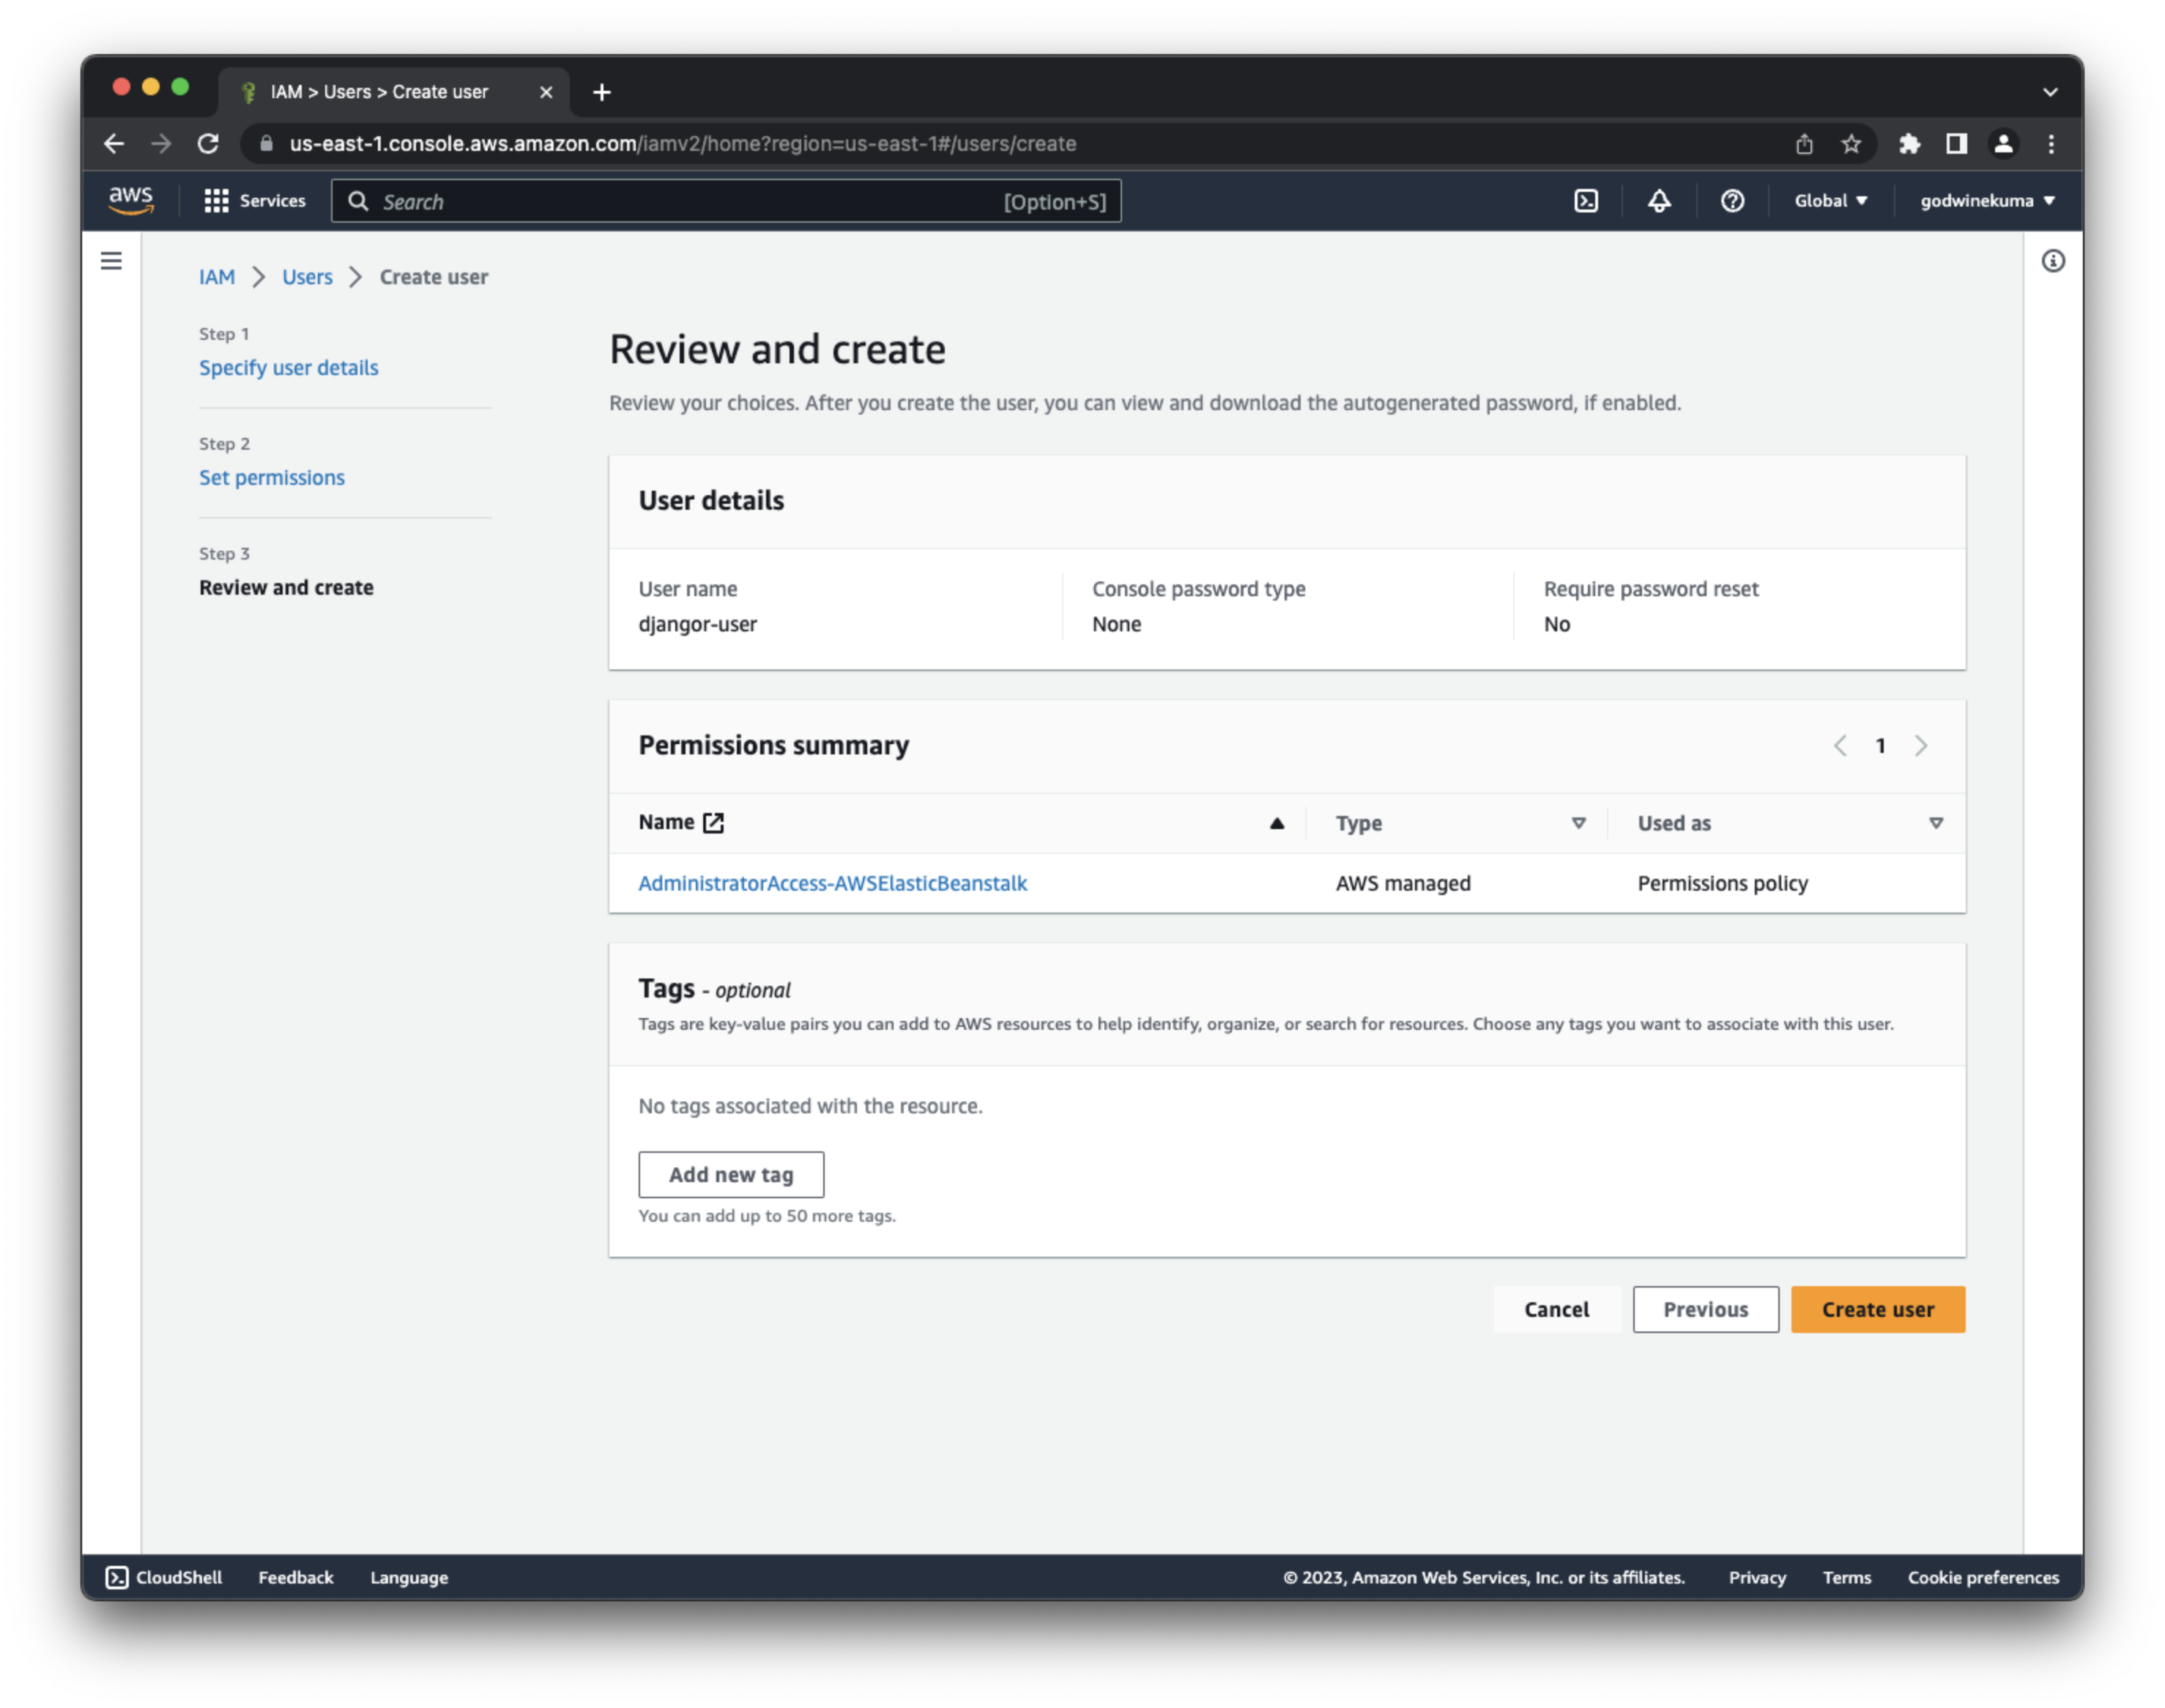Sort by Type column arrow
2165x1708 pixels.
pyautogui.click(x=1578, y=823)
